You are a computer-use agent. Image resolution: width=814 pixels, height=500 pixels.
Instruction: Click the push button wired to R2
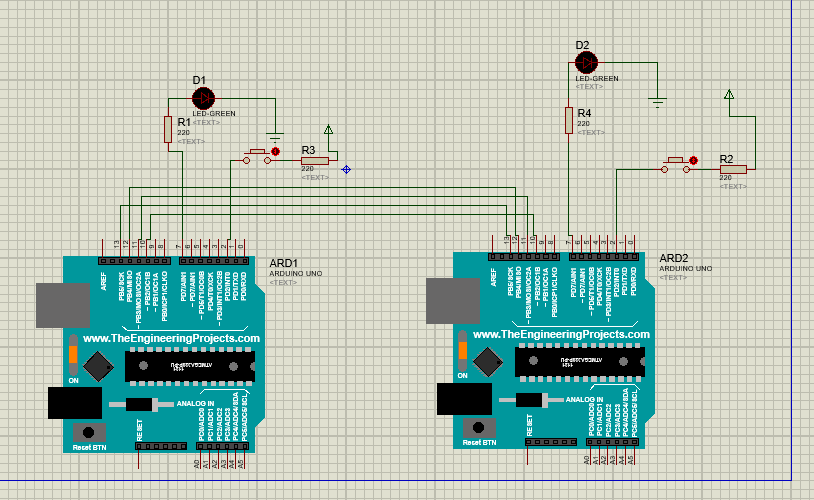675,165
